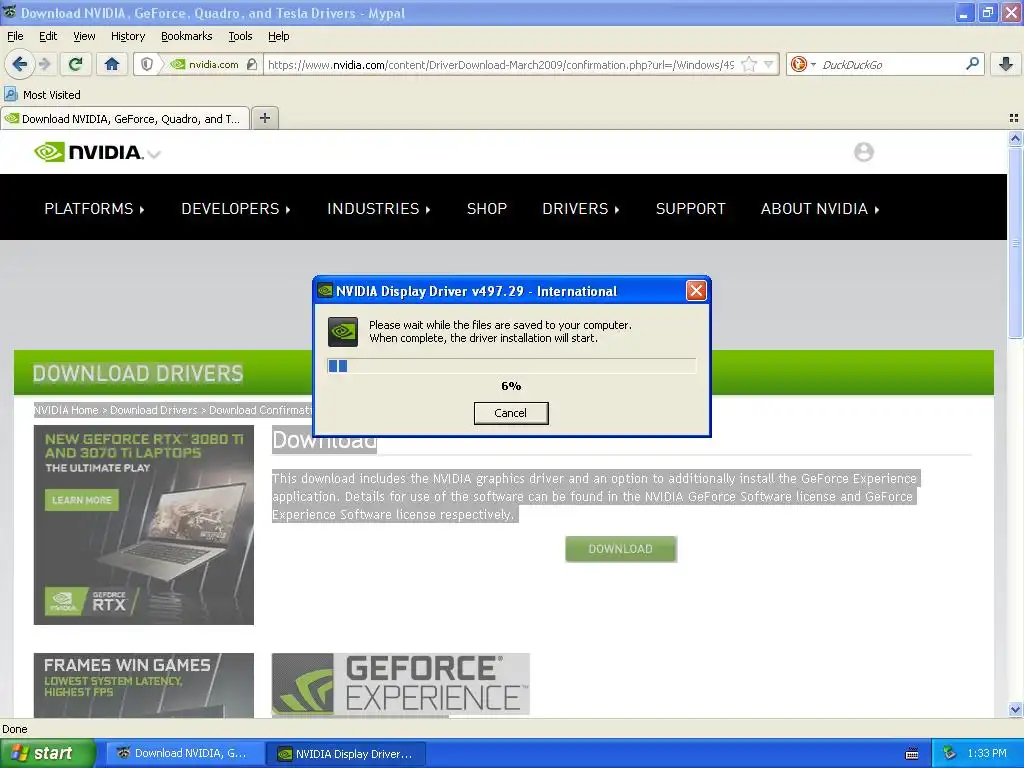Open the Downloads arrow button
The width and height of the screenshot is (1024, 768).
tap(1006, 64)
